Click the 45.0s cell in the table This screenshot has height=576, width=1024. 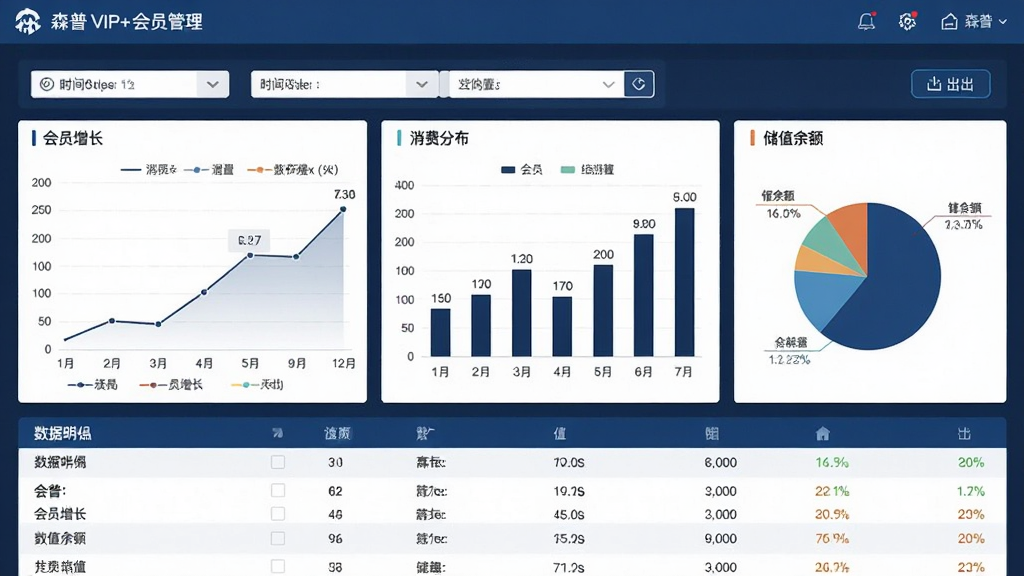coord(569,515)
